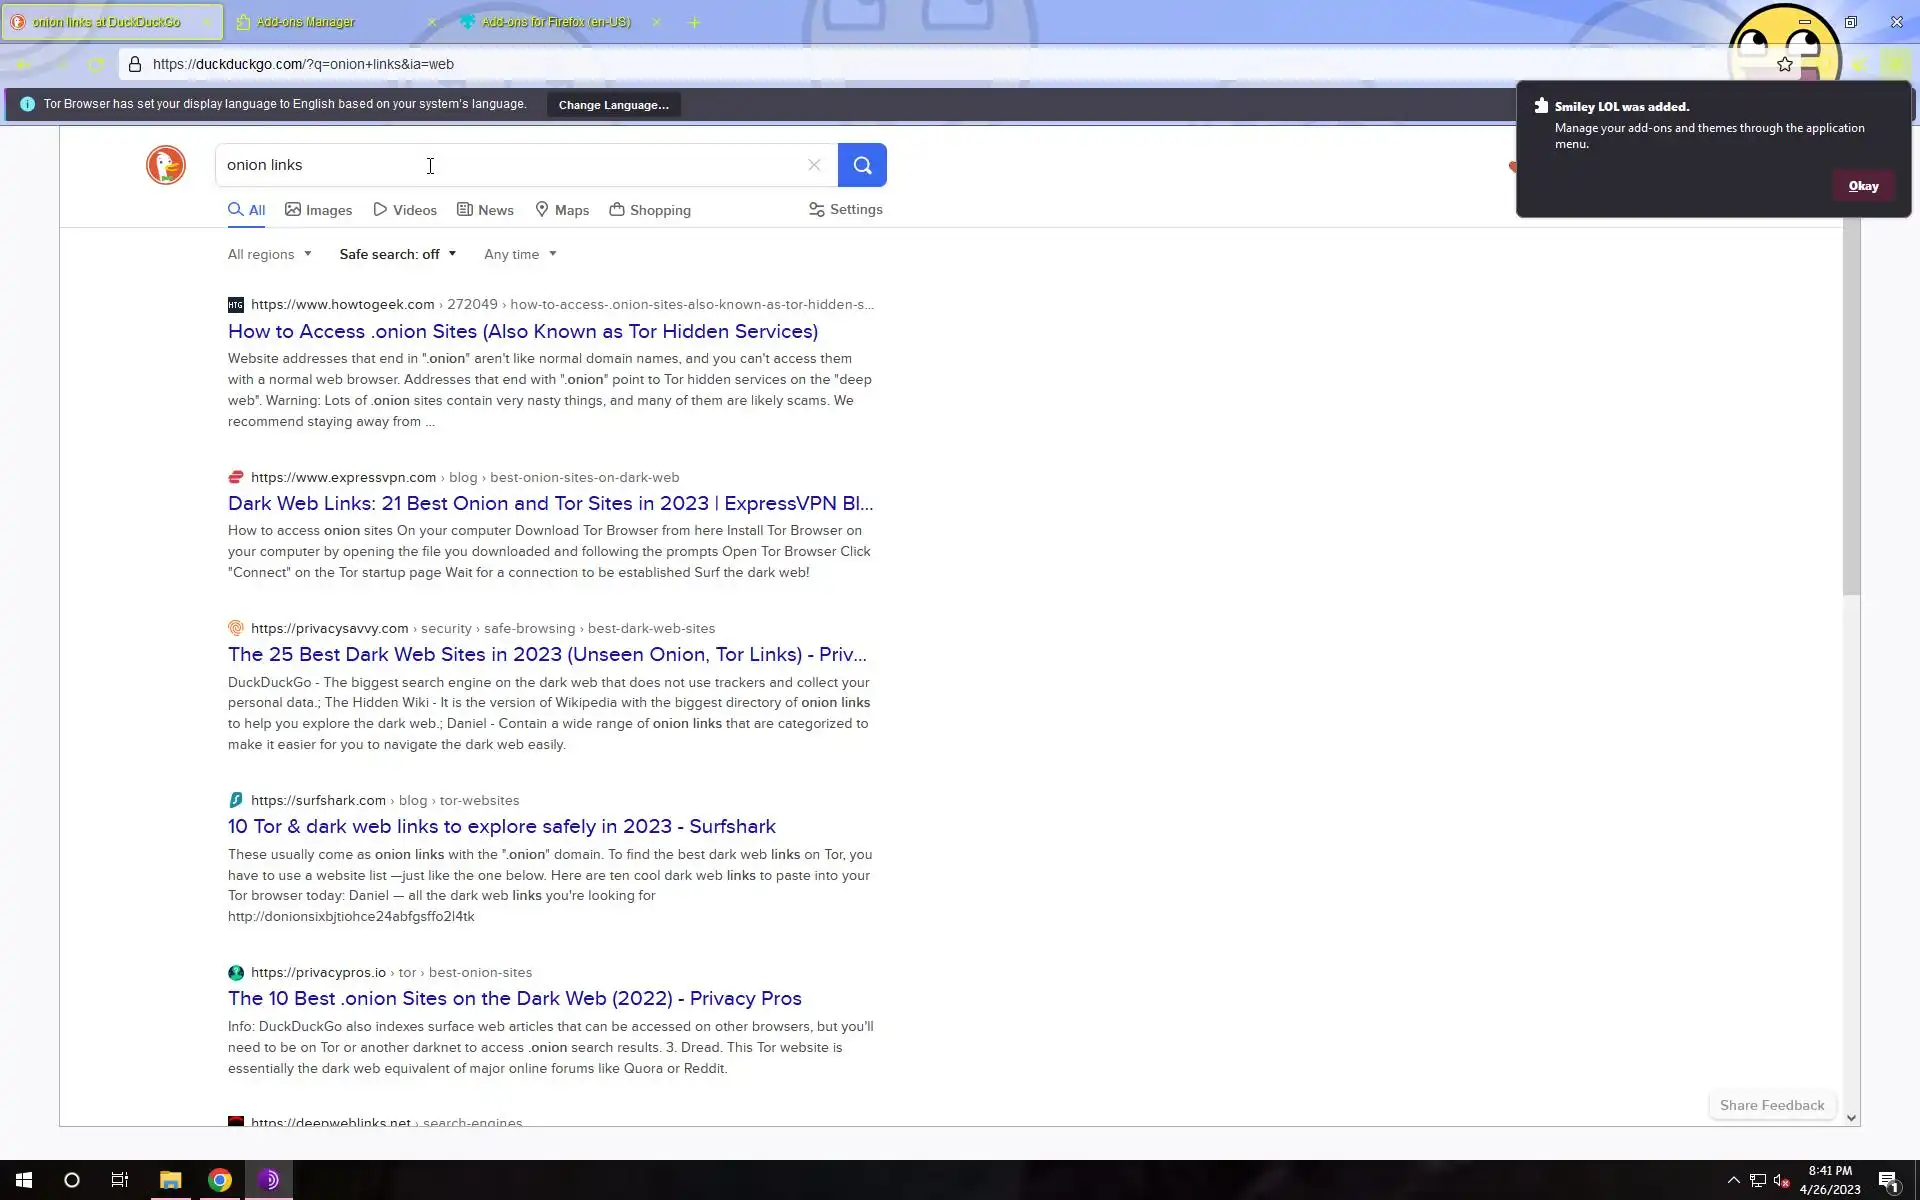
Task: Open the Safe search: off dropdown
Action: (x=397, y=254)
